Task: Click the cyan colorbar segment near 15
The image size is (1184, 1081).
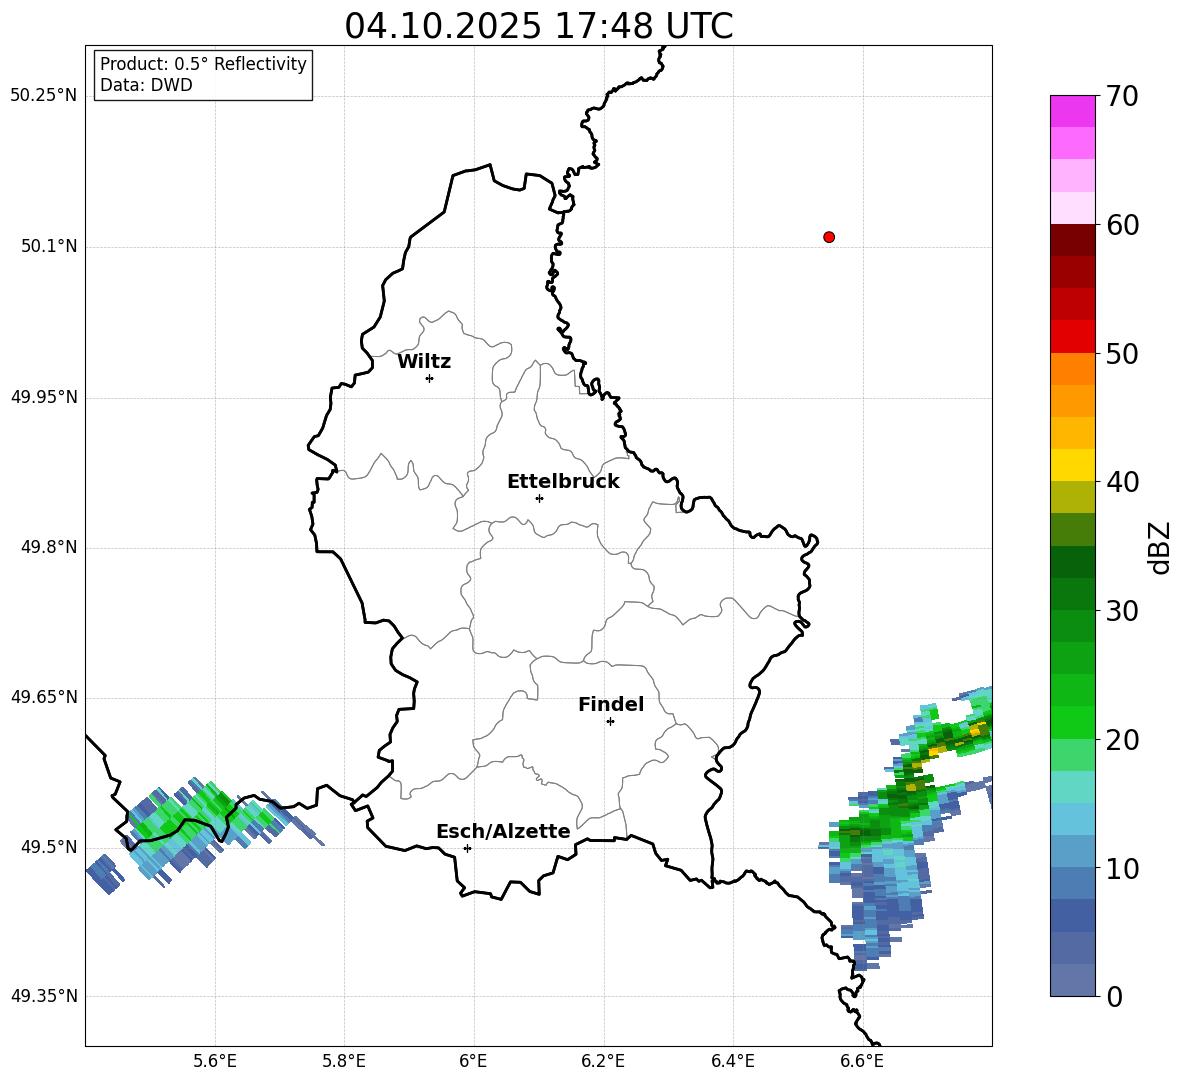Action: point(1072,787)
